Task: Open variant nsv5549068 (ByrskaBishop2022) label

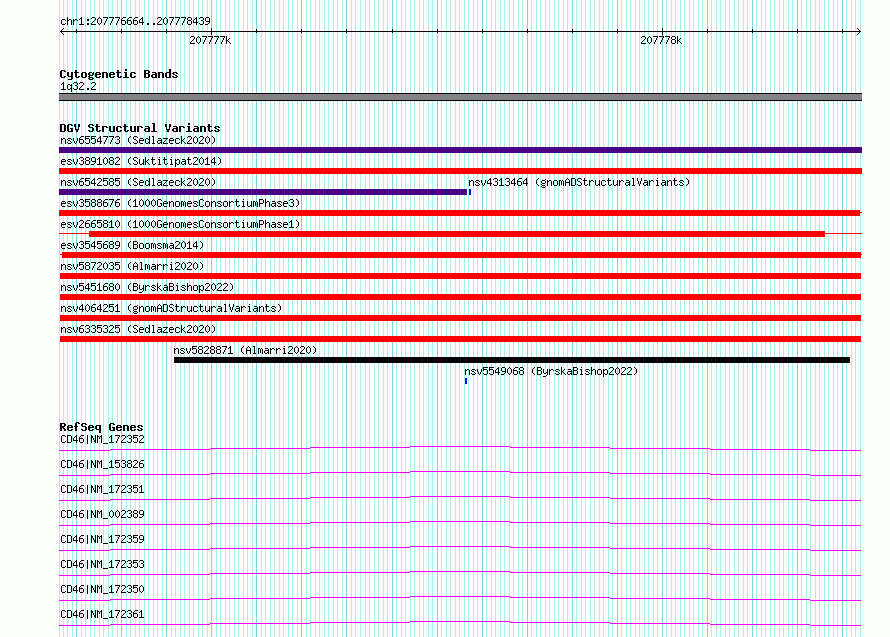Action: [x=551, y=371]
